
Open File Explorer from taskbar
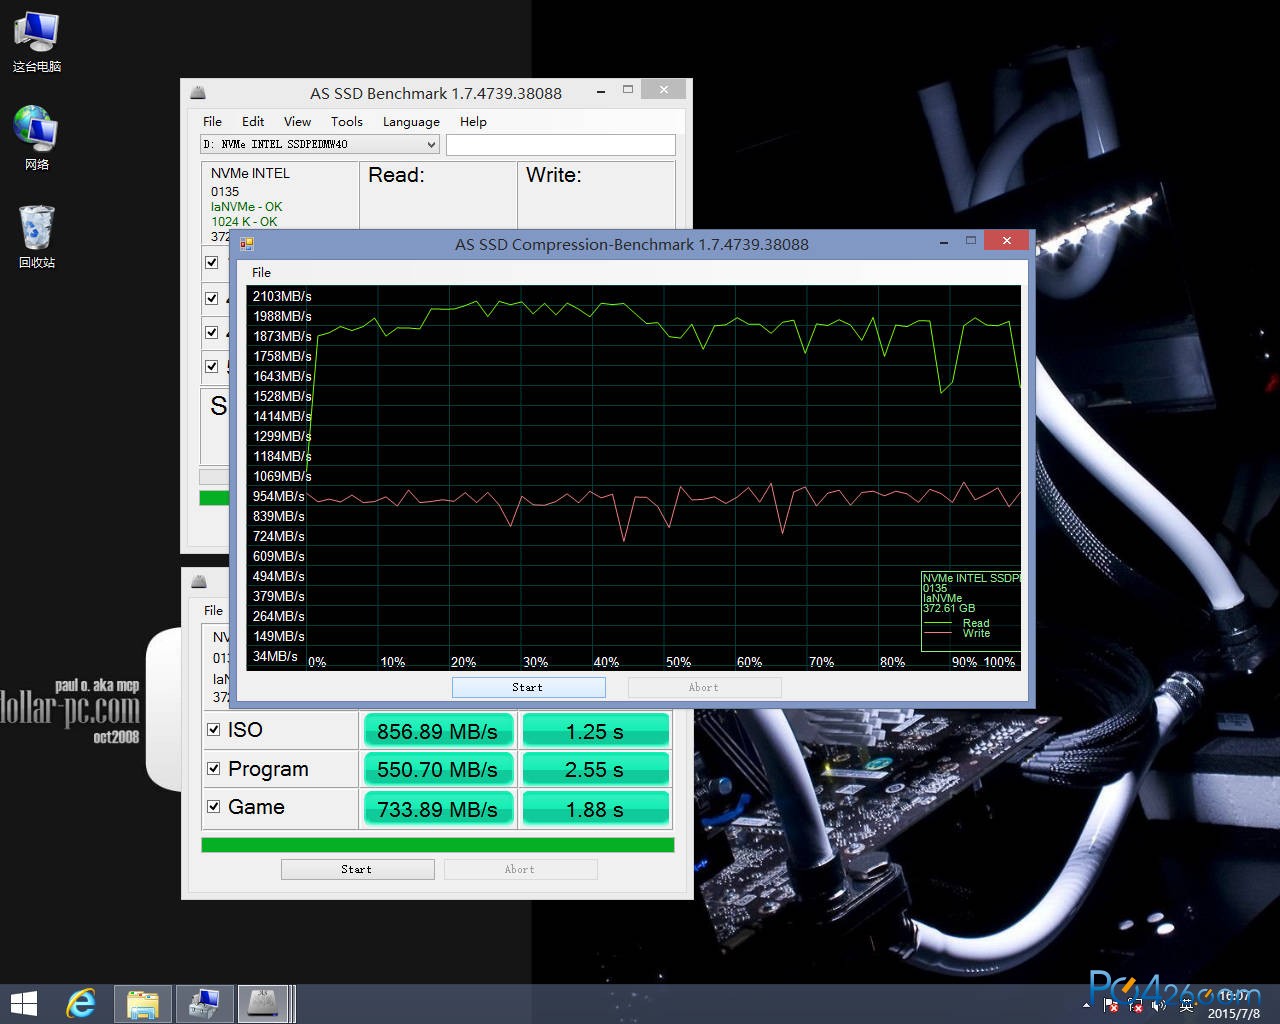[x=143, y=1004]
